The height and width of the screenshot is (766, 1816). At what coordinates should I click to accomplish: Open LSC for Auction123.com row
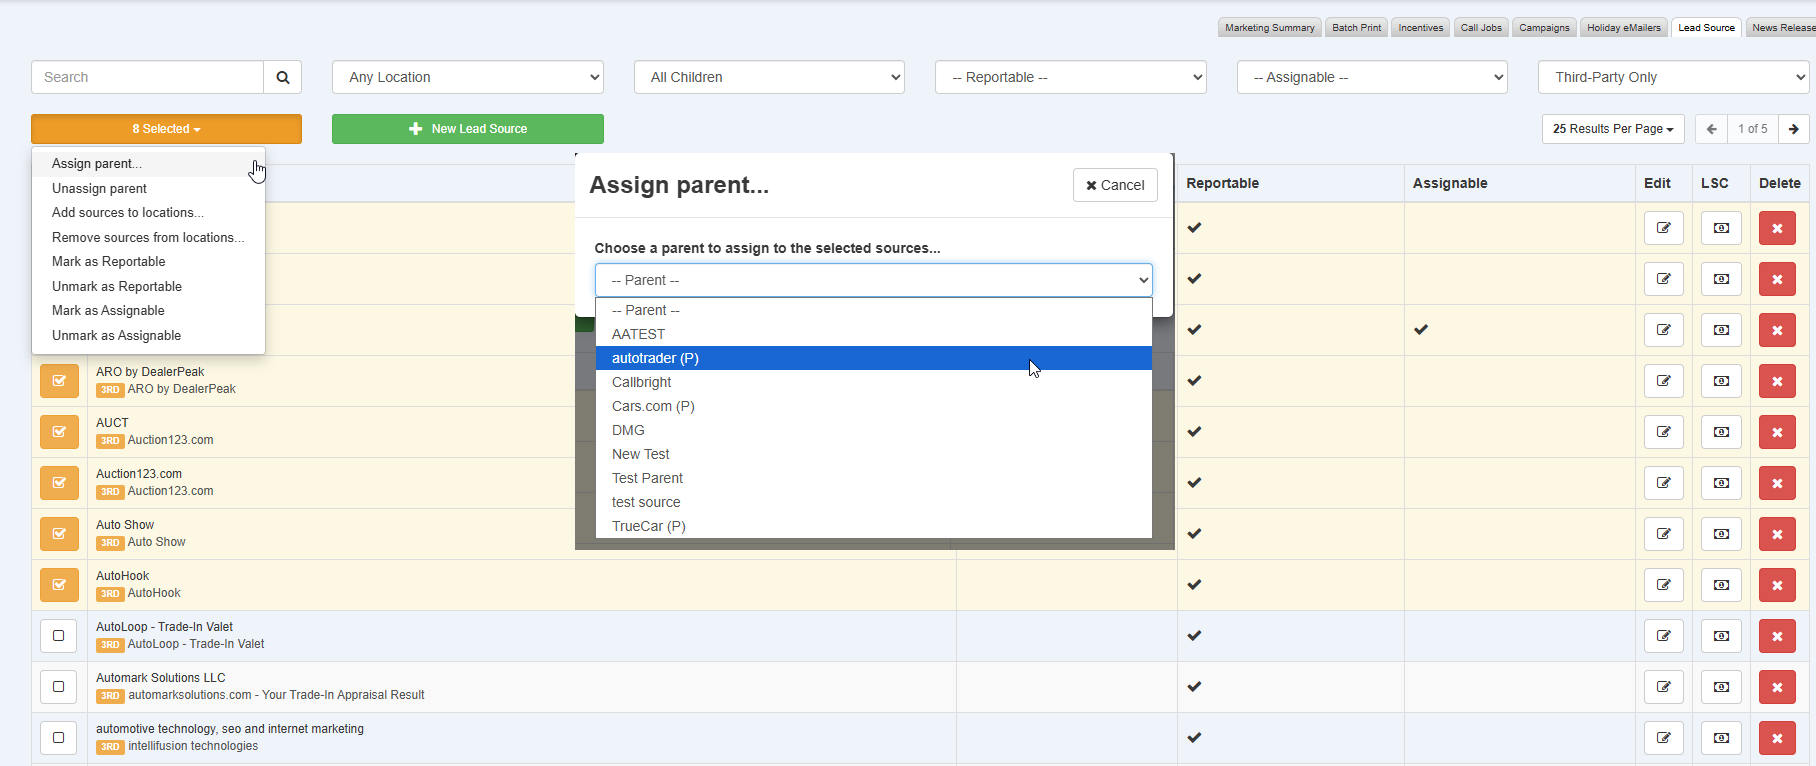pyautogui.click(x=1721, y=483)
